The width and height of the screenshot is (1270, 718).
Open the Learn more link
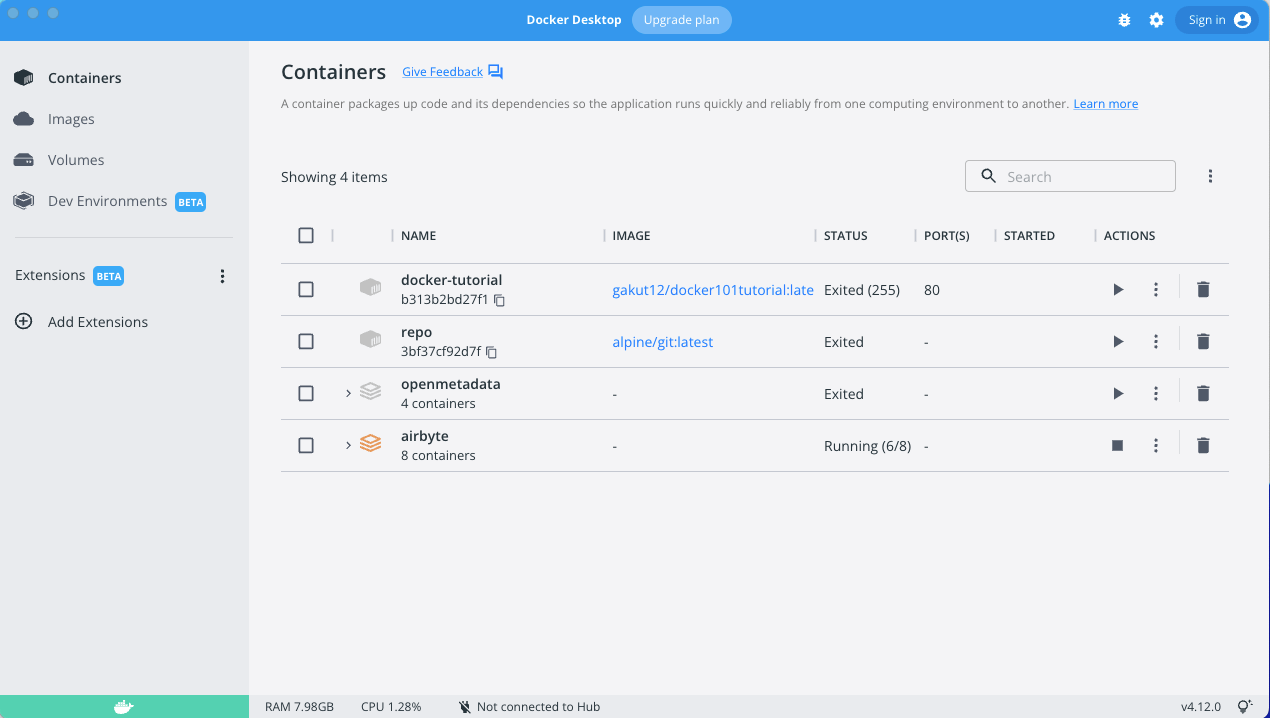1106,104
